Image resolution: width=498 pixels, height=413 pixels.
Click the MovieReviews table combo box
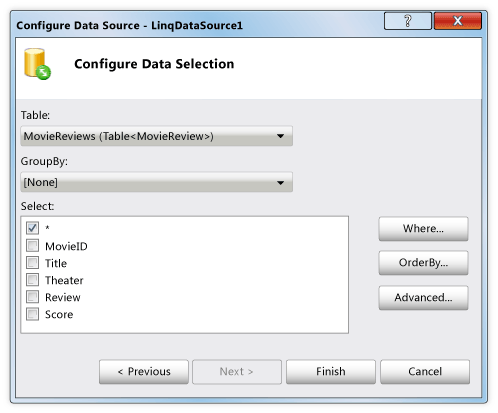pos(157,136)
